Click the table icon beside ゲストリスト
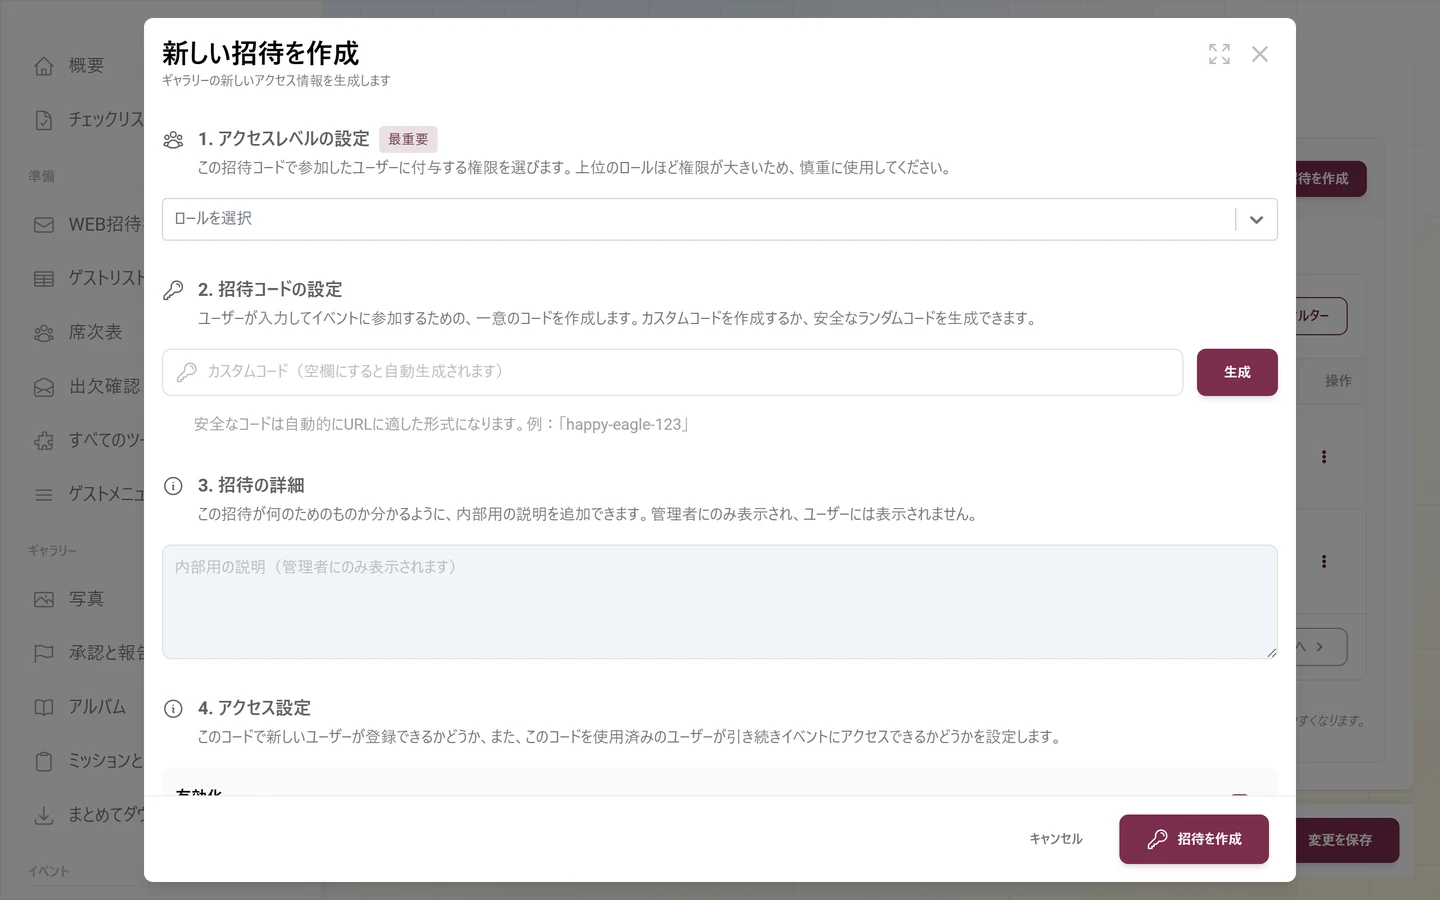Image resolution: width=1440 pixels, height=900 pixels. click(44, 279)
